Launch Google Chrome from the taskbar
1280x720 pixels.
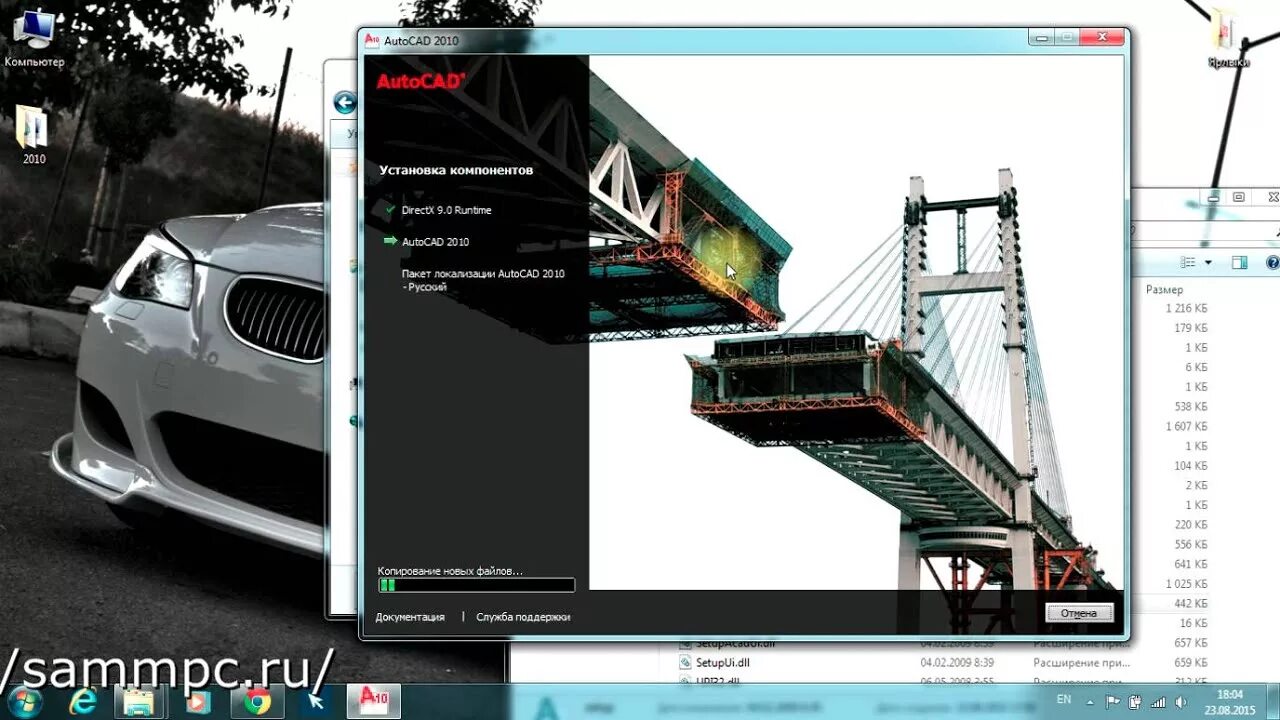(x=257, y=703)
